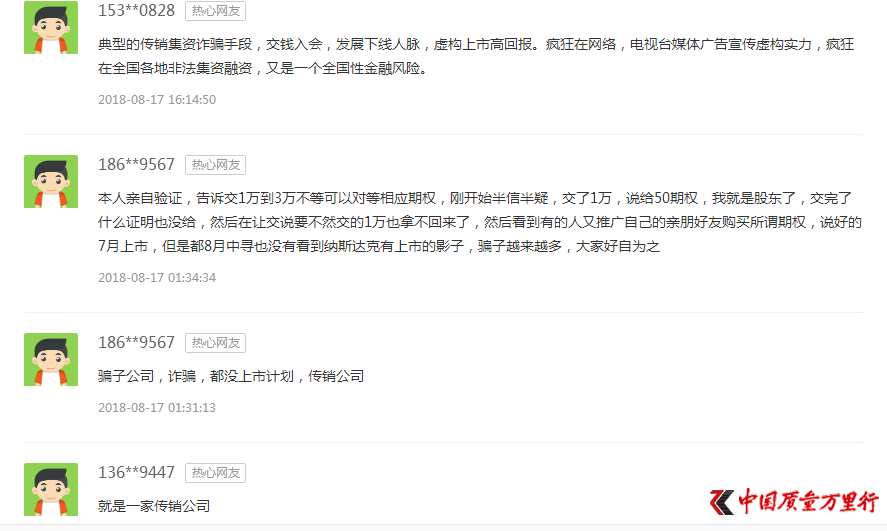Open username 186**9567 on the 骗子公司 comment
The image size is (887, 531).
tap(136, 343)
